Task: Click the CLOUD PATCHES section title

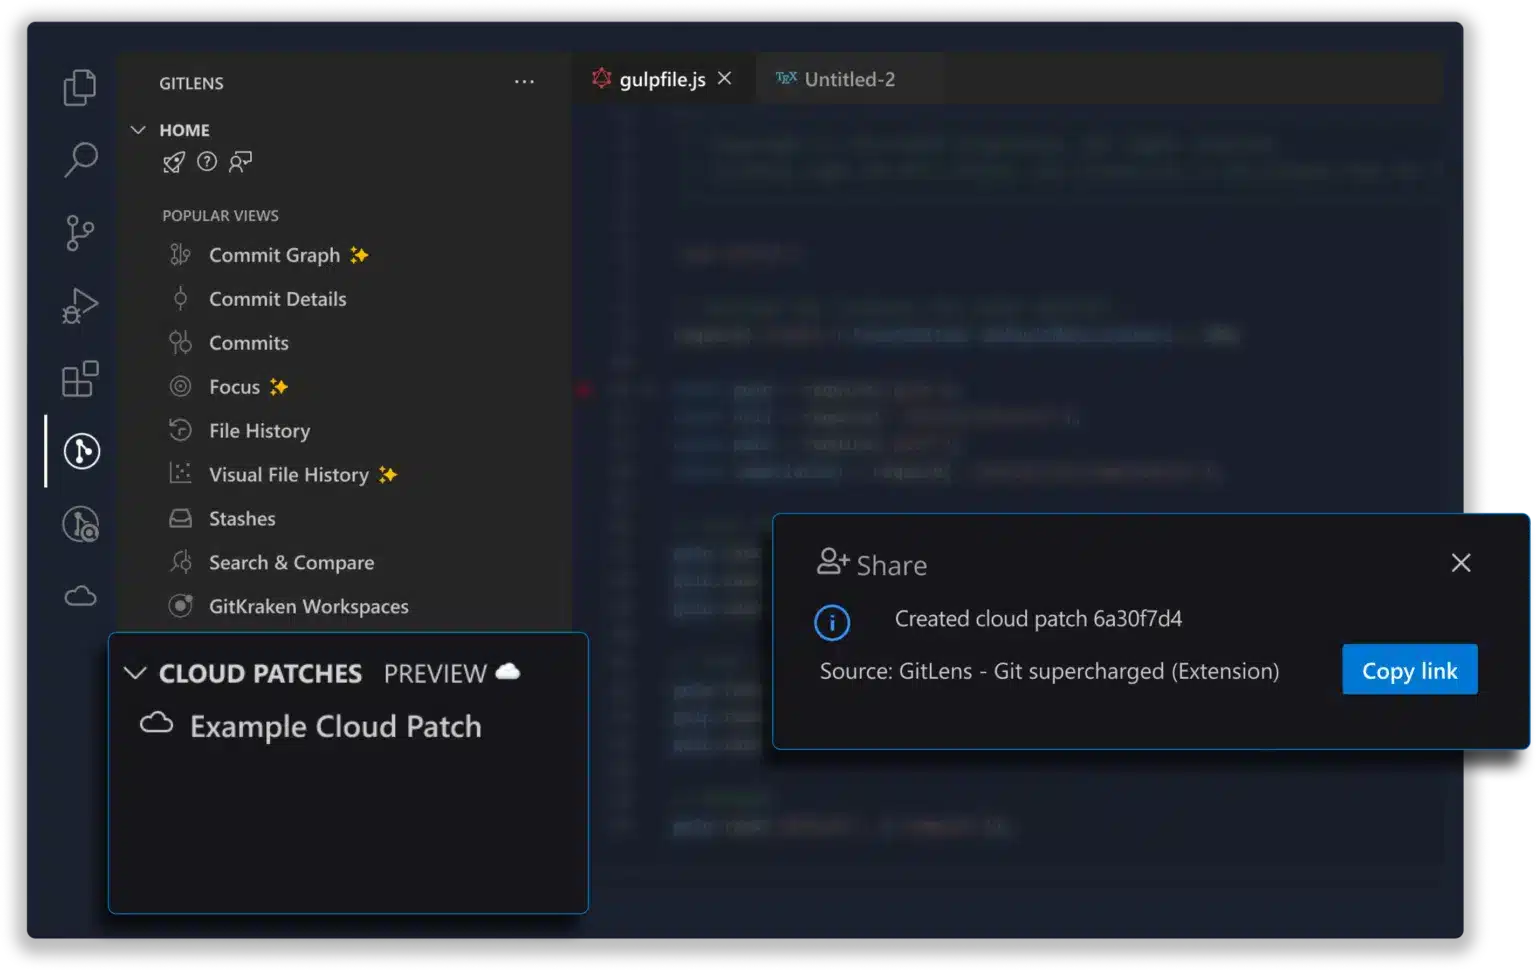Action: click(260, 674)
